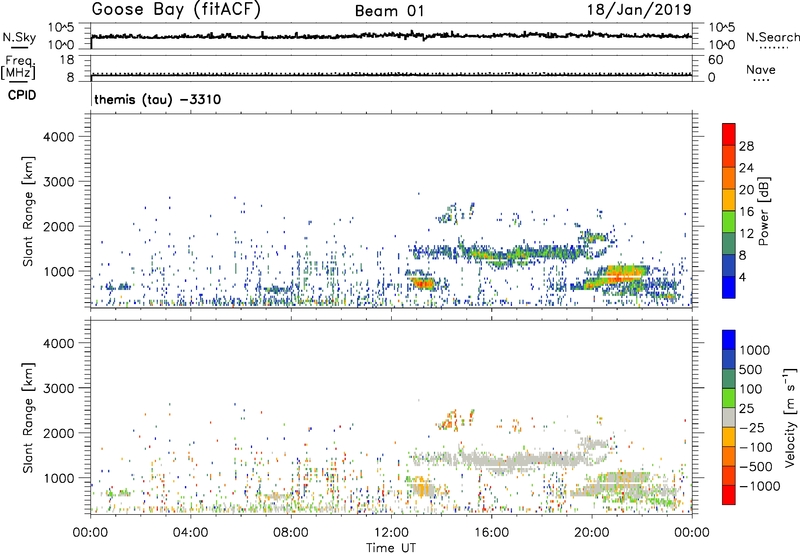Click the 'Goose Bay (fitACF)' plot title
The width and height of the screenshot is (800, 554).
[176, 10]
